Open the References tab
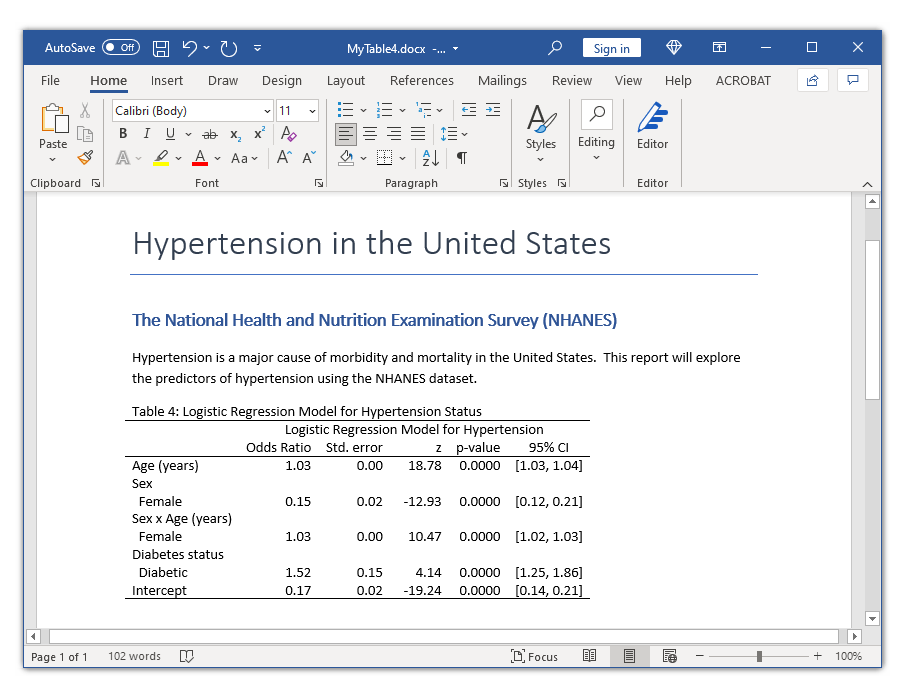The image size is (907, 696). tap(421, 81)
